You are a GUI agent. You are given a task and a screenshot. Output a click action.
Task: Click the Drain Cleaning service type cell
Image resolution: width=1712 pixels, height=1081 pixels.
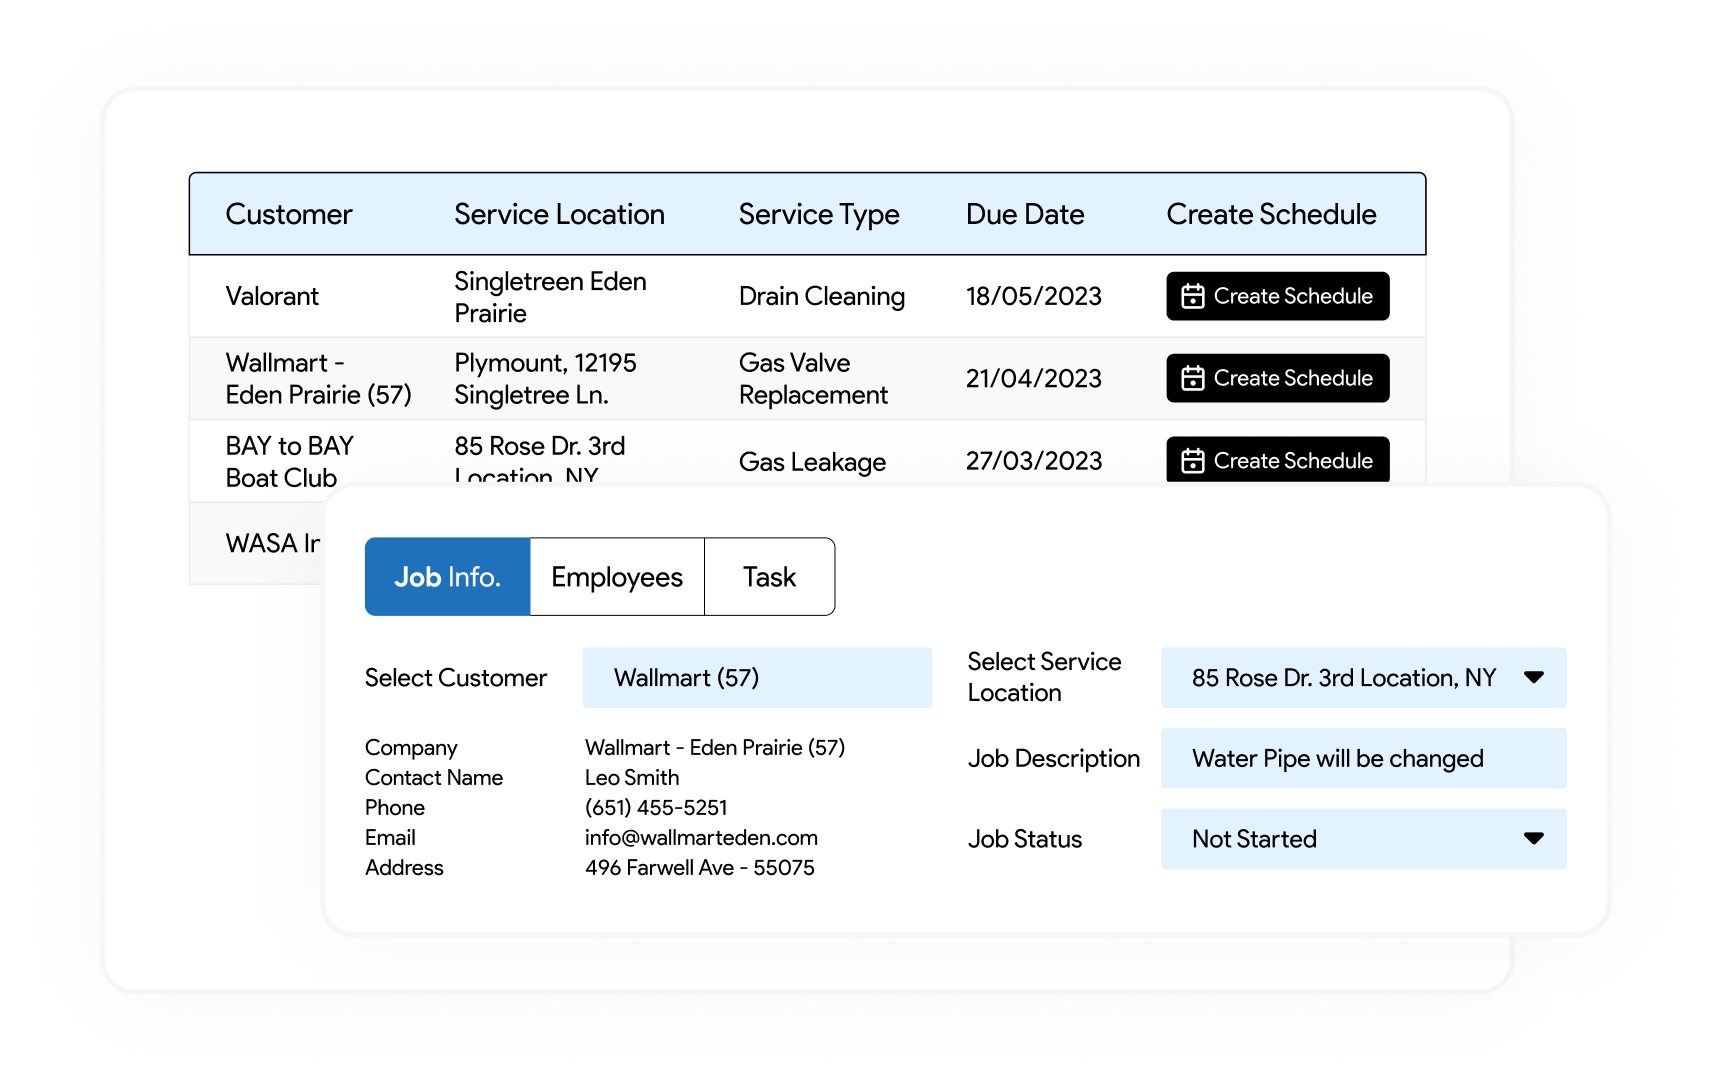pos(822,296)
